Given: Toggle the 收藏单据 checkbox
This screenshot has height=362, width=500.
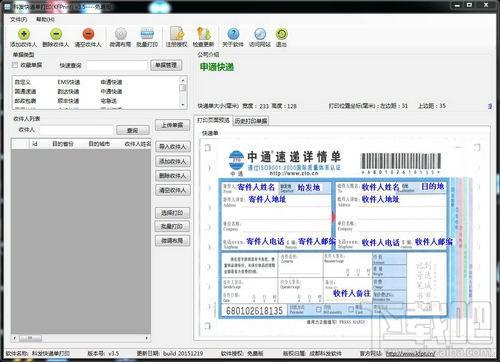Looking at the screenshot, I should point(15,65).
